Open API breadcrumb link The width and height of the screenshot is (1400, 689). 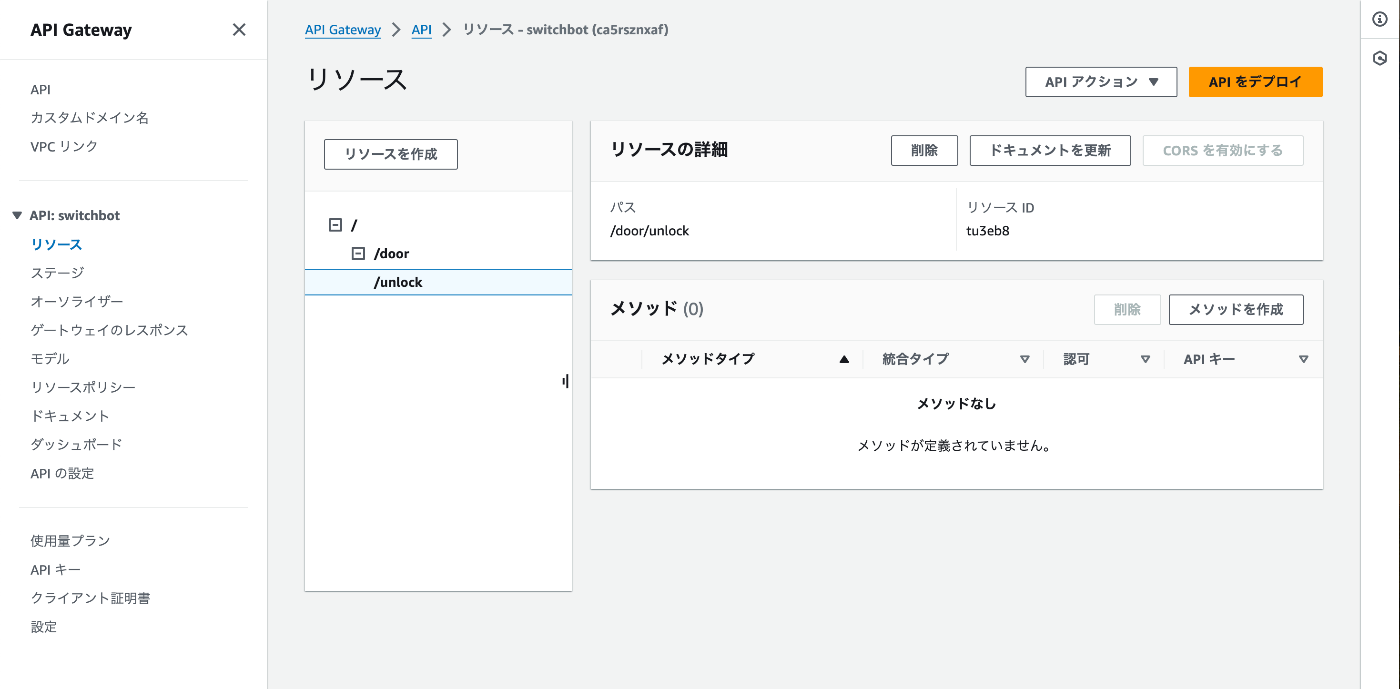point(422,30)
